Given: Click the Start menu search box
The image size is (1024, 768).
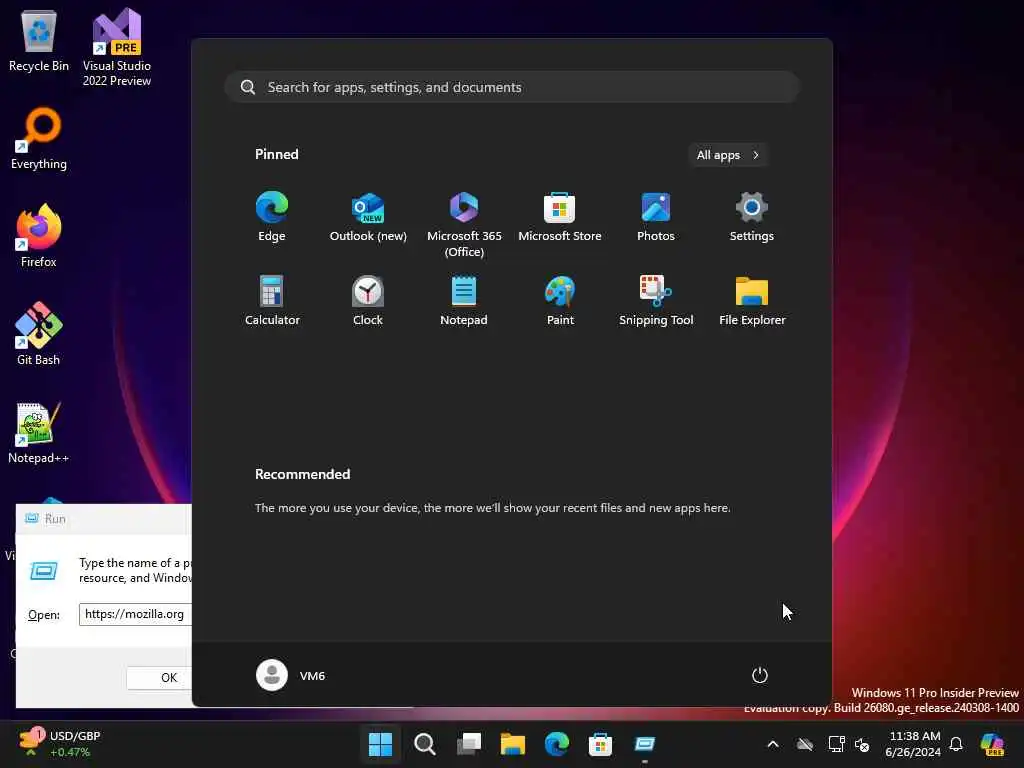Looking at the screenshot, I should pos(512,87).
